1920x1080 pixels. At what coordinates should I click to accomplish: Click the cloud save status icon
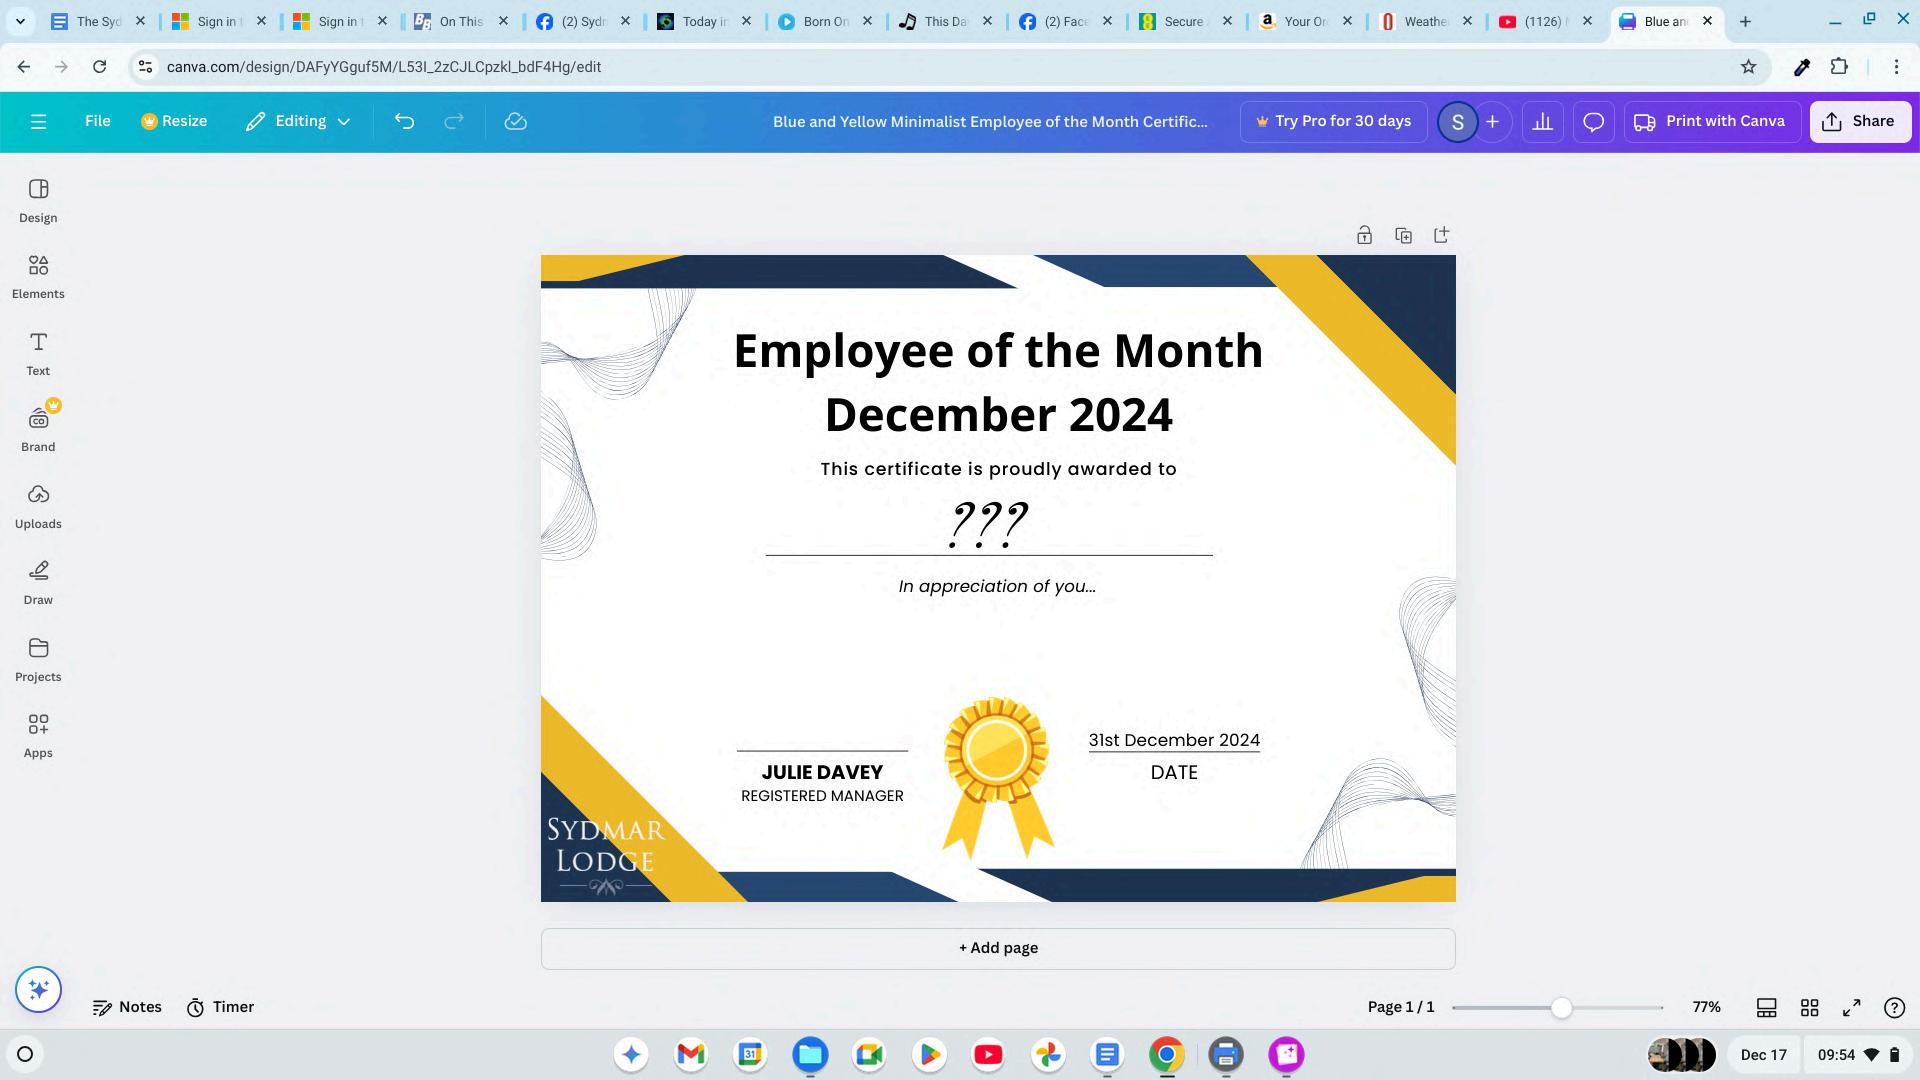tap(515, 121)
